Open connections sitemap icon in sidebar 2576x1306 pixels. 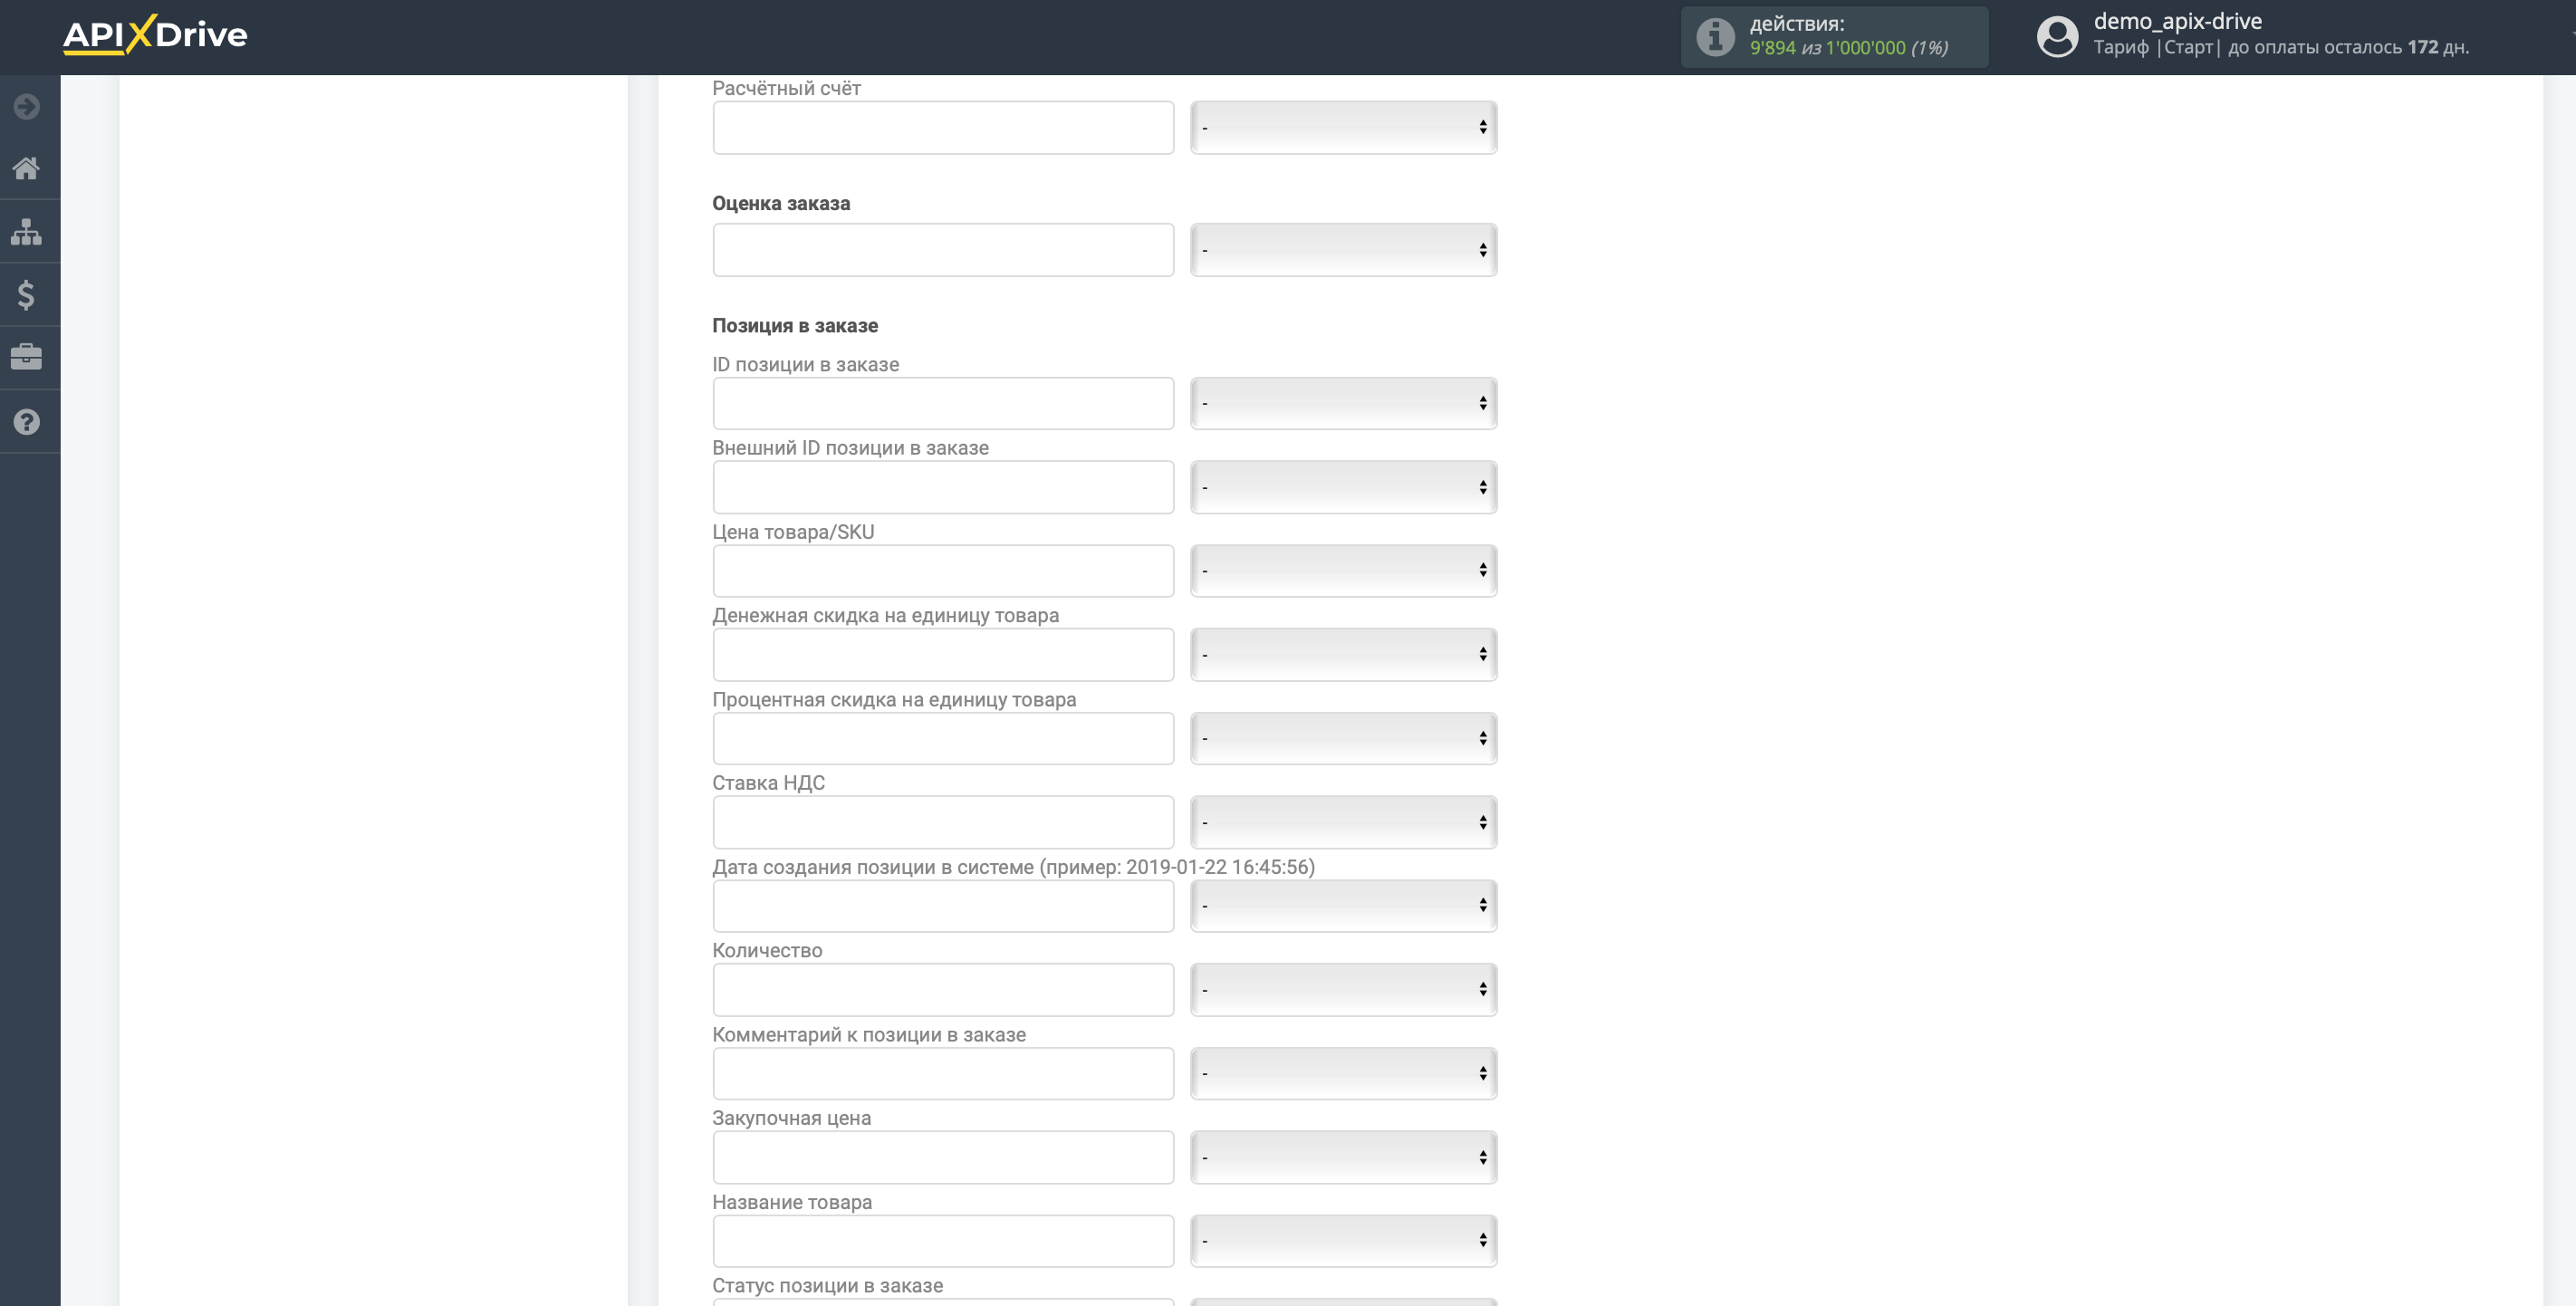27,232
